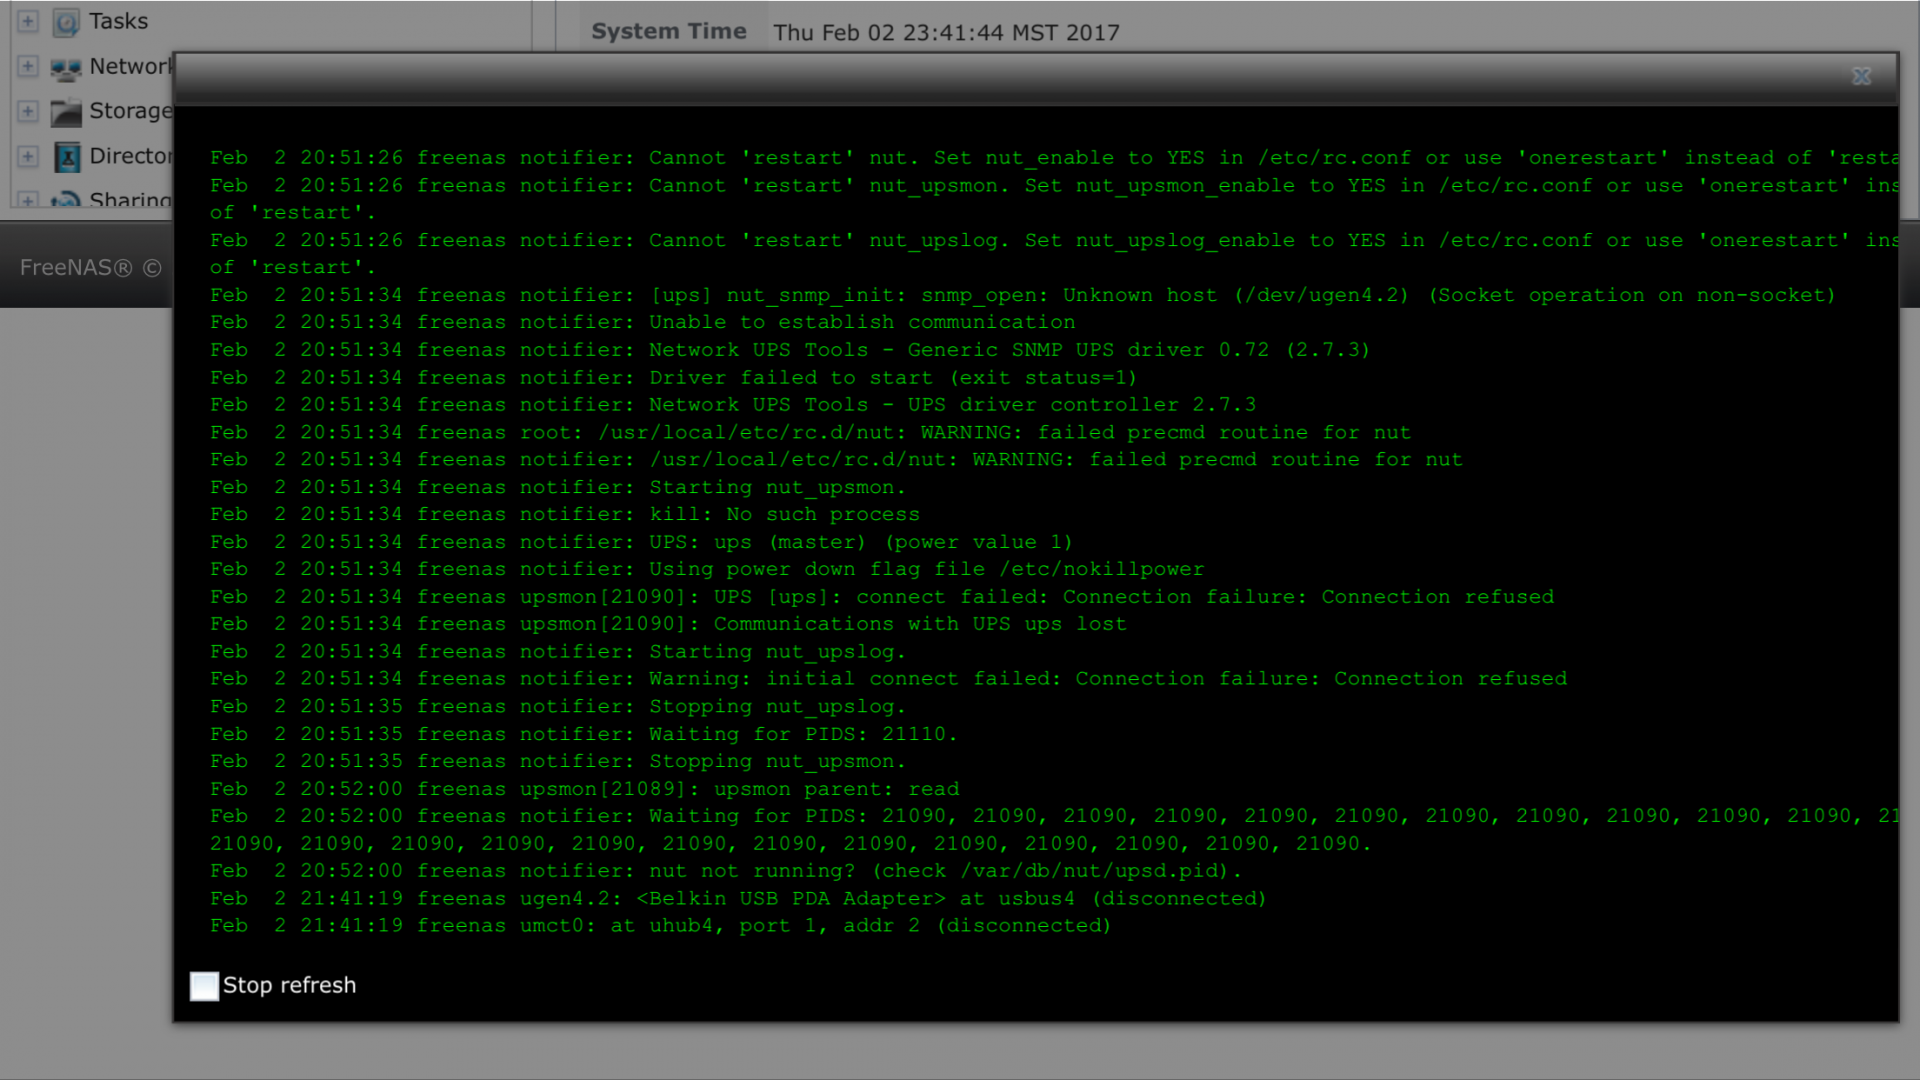
Task: Click log line 'Stopping nut_upsmon.'
Action: click(558, 761)
